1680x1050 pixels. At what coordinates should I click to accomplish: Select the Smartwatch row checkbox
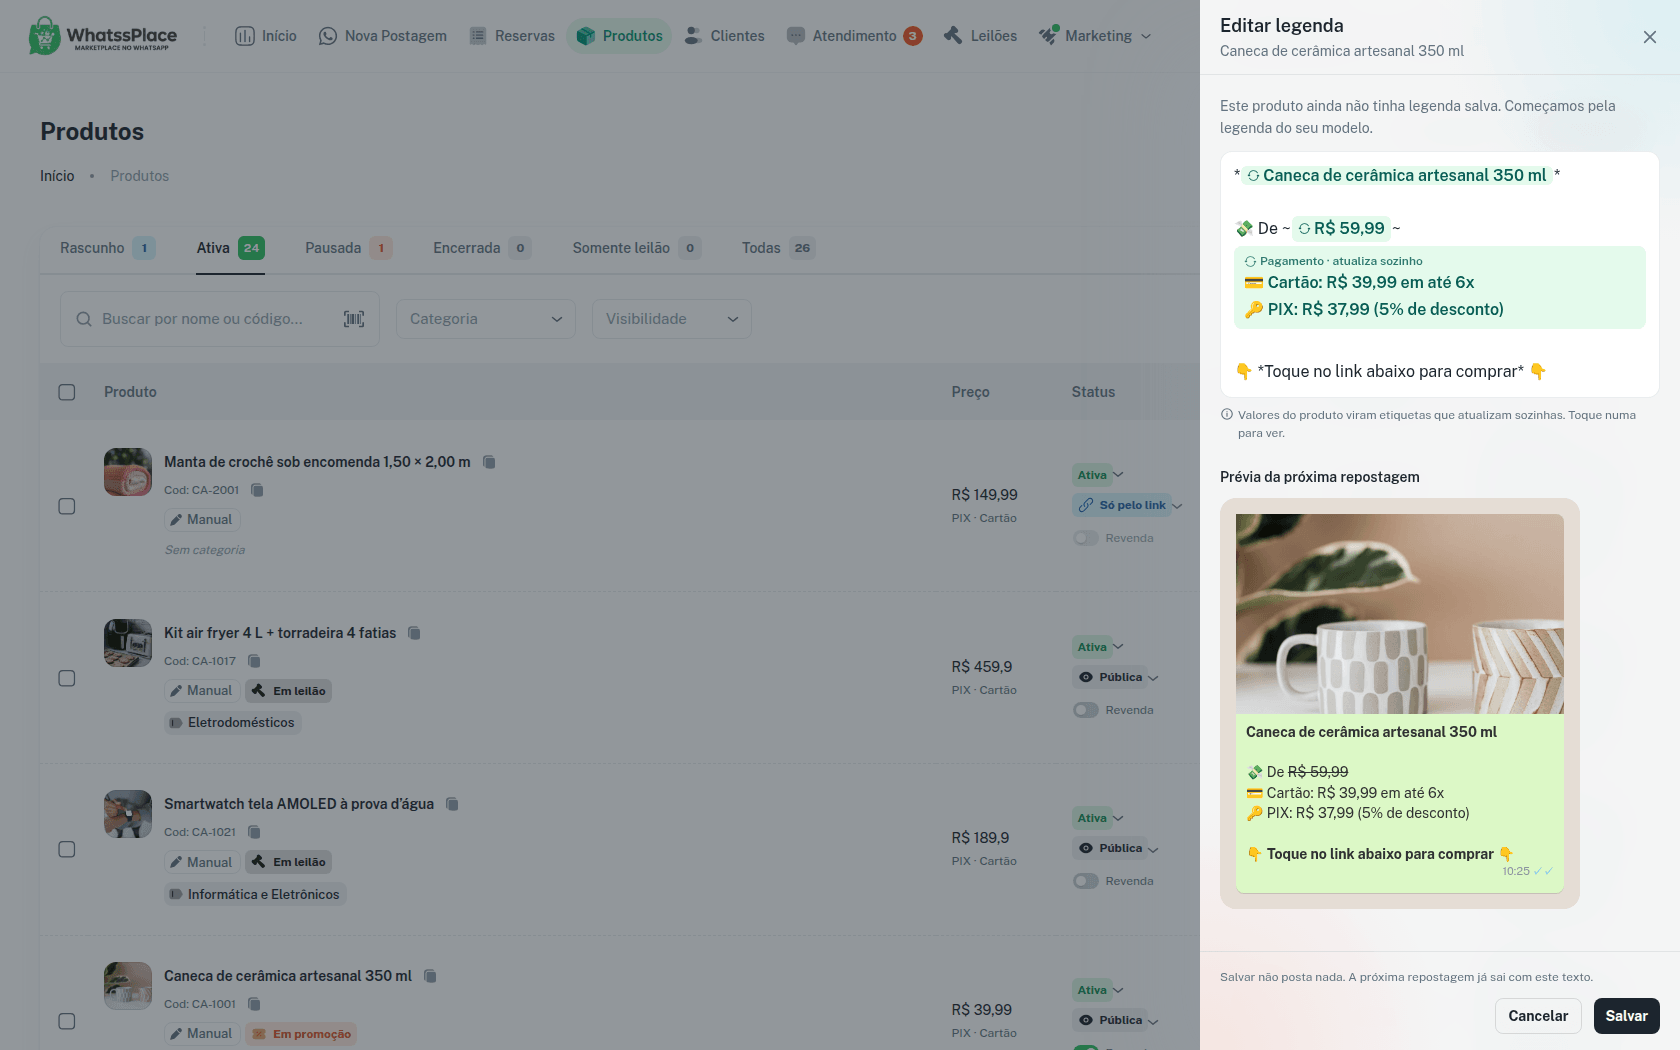(x=67, y=849)
